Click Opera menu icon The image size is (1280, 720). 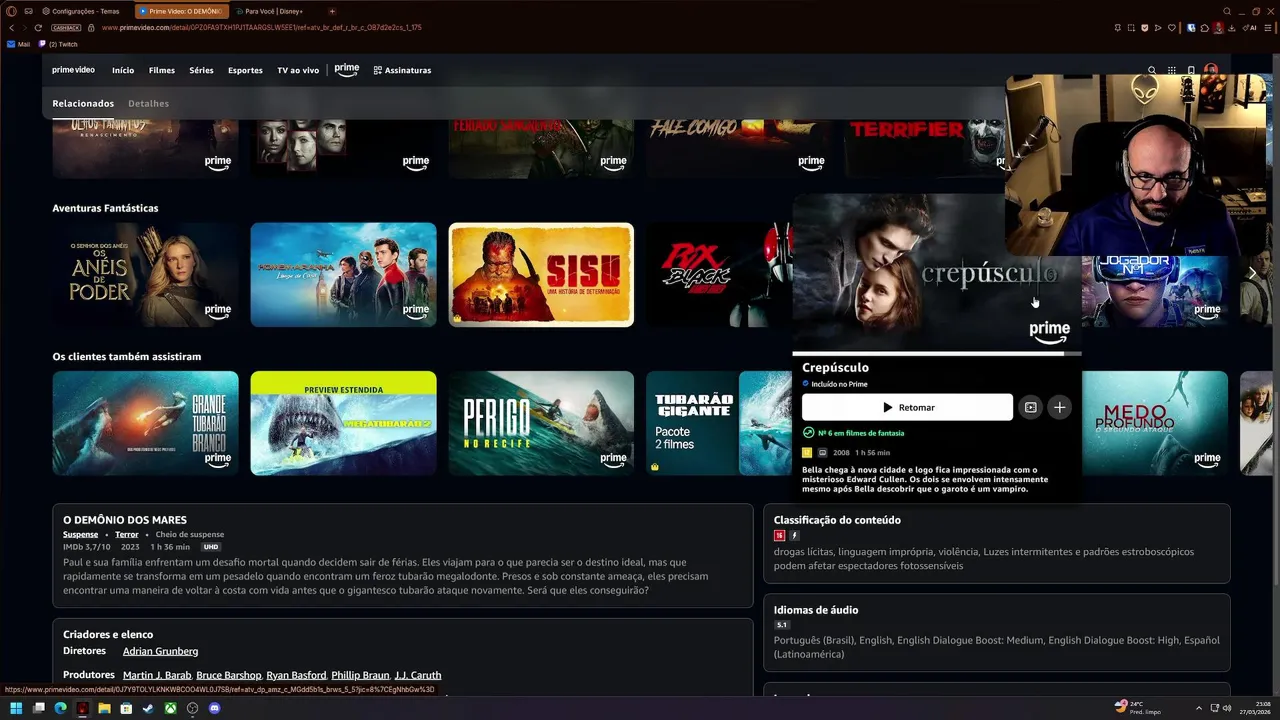point(11,11)
